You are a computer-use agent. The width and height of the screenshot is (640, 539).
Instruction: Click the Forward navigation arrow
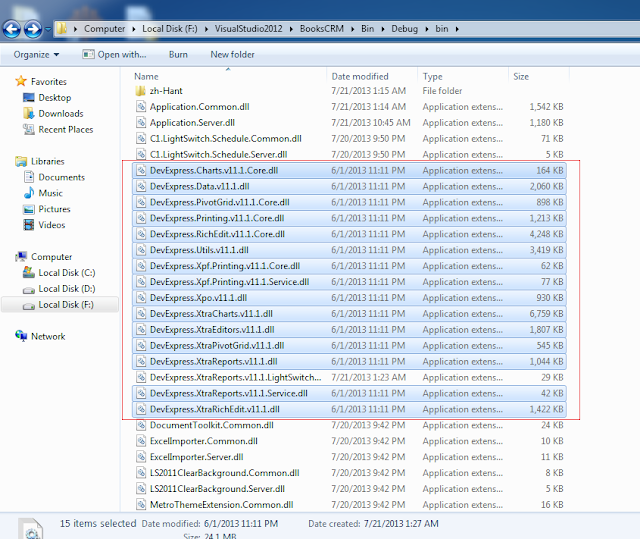coord(33,29)
